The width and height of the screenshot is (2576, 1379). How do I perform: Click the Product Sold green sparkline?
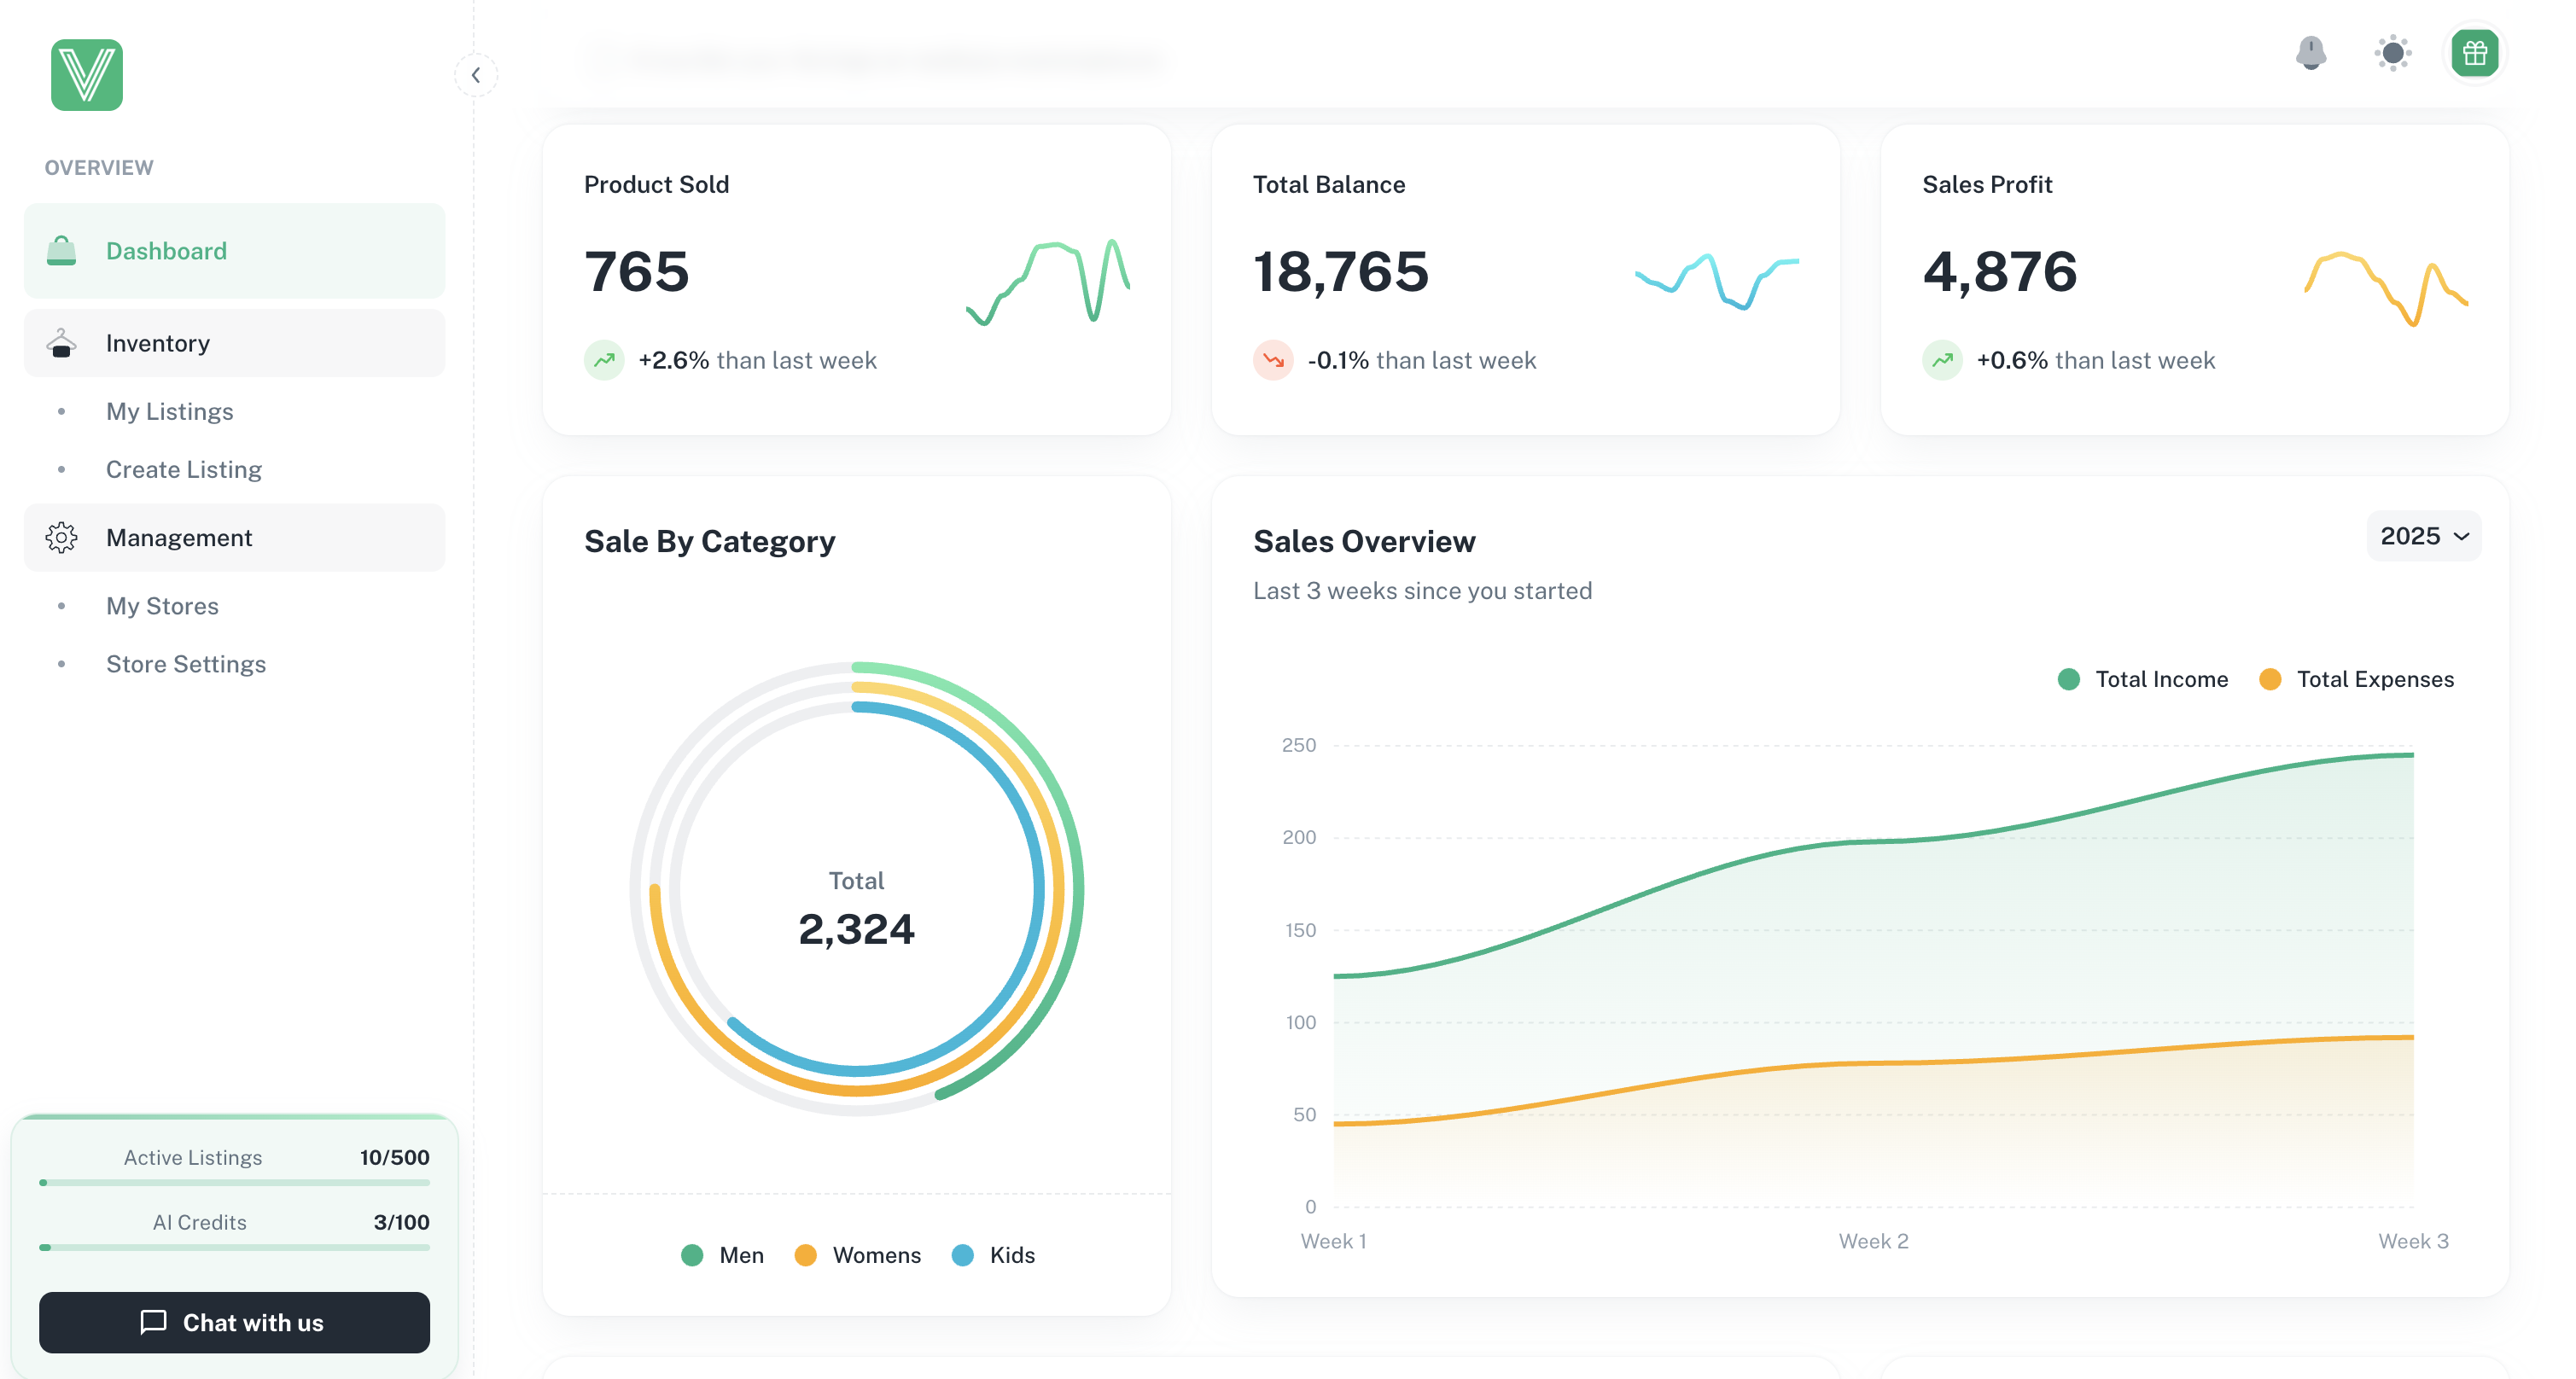(x=1048, y=282)
